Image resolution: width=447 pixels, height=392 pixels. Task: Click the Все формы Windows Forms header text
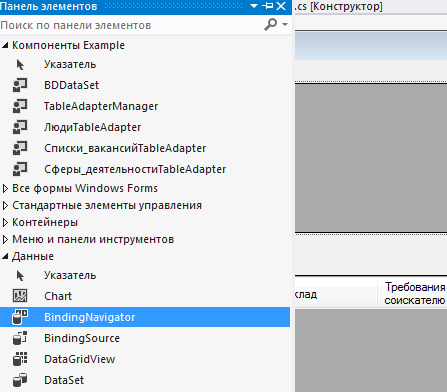85,188
